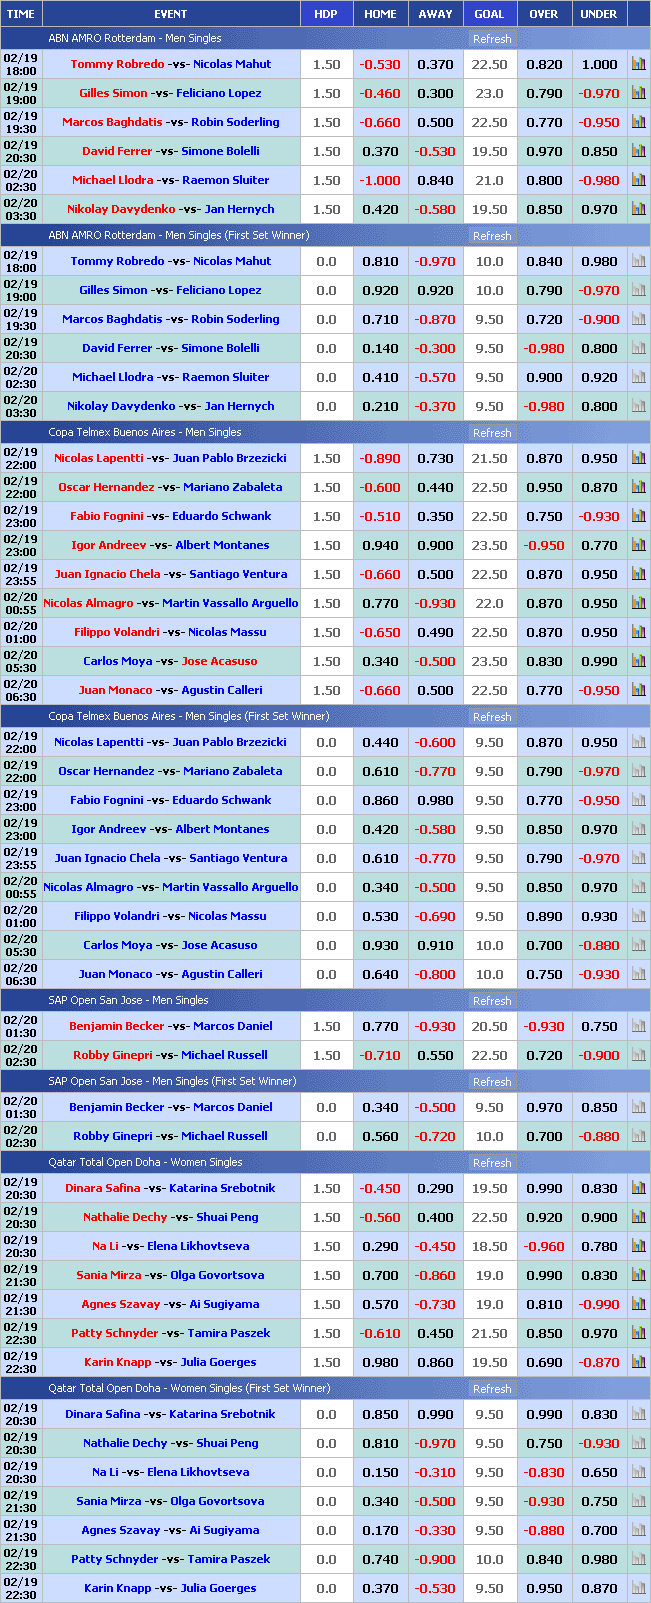
Task: Select home odds -0.530 for Tommy Robredo
Action: [380, 64]
